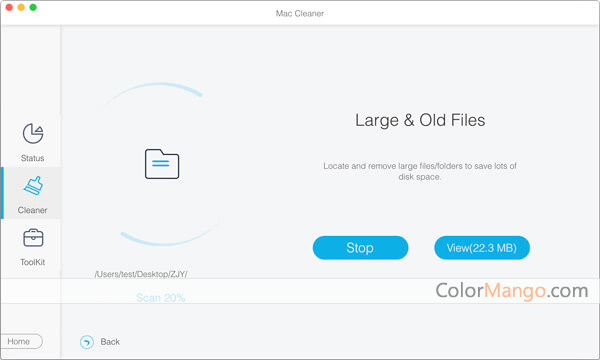
Task: Minimize the window with yellow button
Action: [21, 7]
